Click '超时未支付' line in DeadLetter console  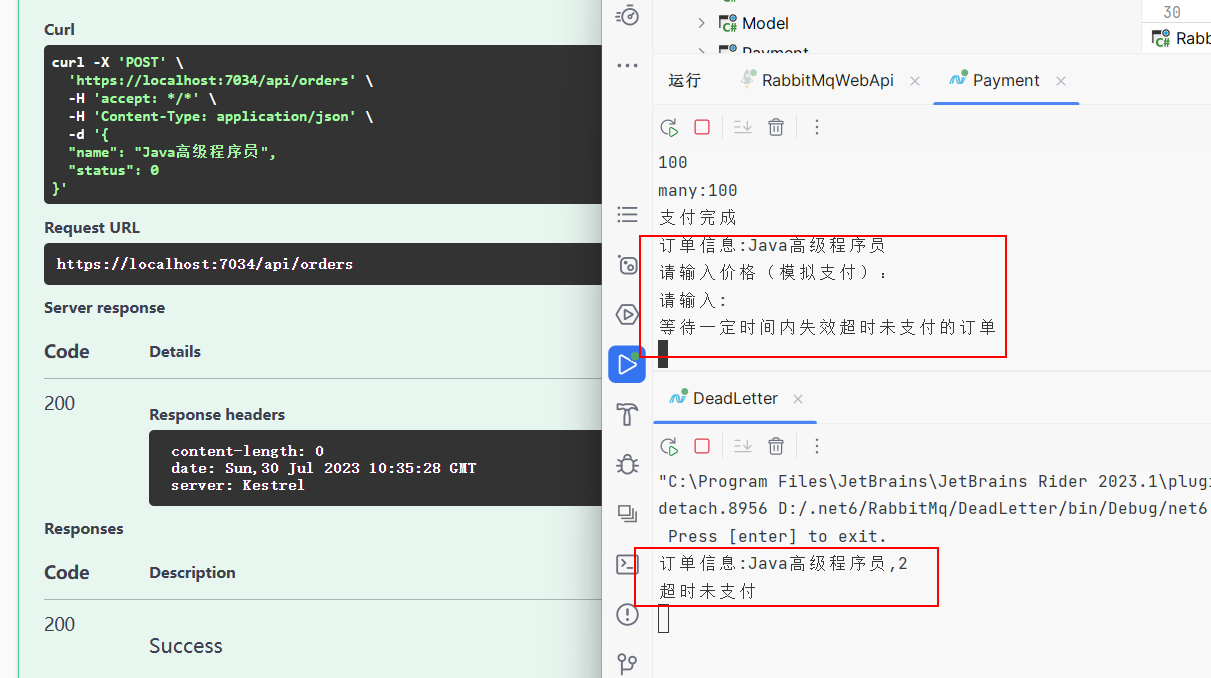click(707, 591)
